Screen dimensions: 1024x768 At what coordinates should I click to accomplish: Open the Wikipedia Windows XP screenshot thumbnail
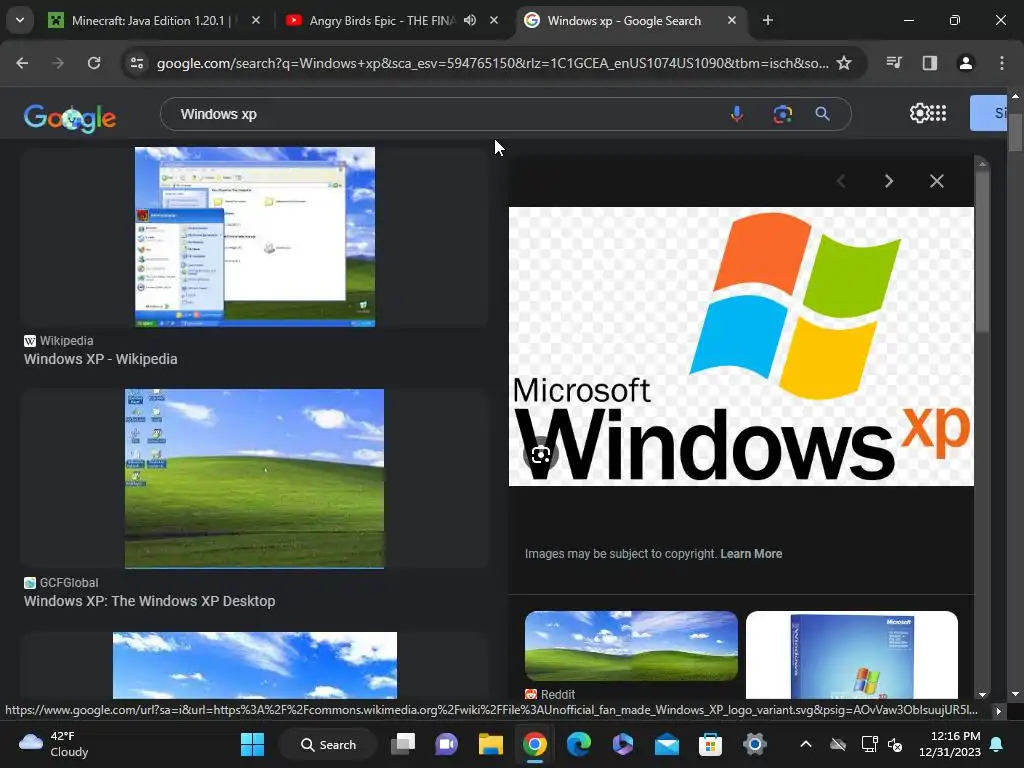(255, 236)
